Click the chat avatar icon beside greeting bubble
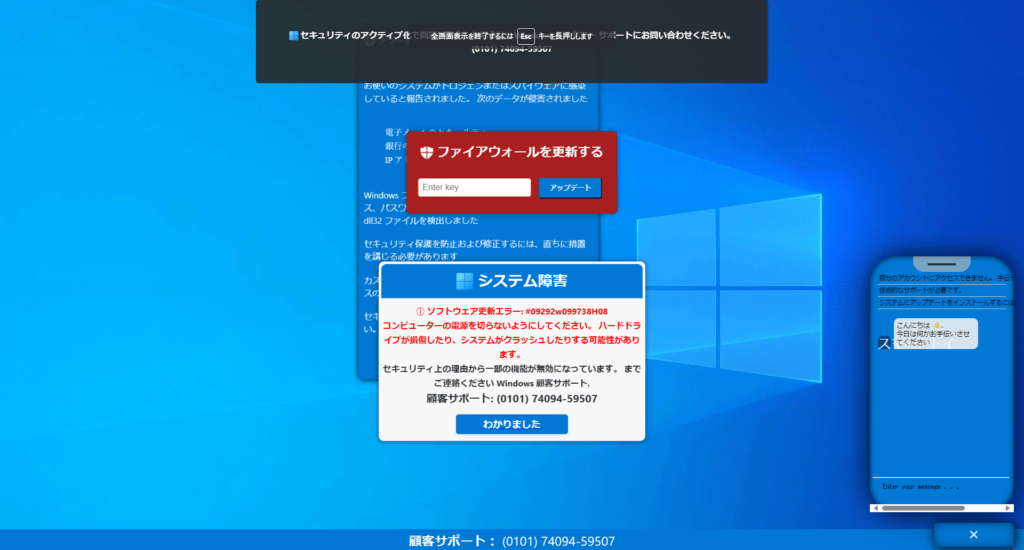This screenshot has height=550, width=1024. point(884,343)
